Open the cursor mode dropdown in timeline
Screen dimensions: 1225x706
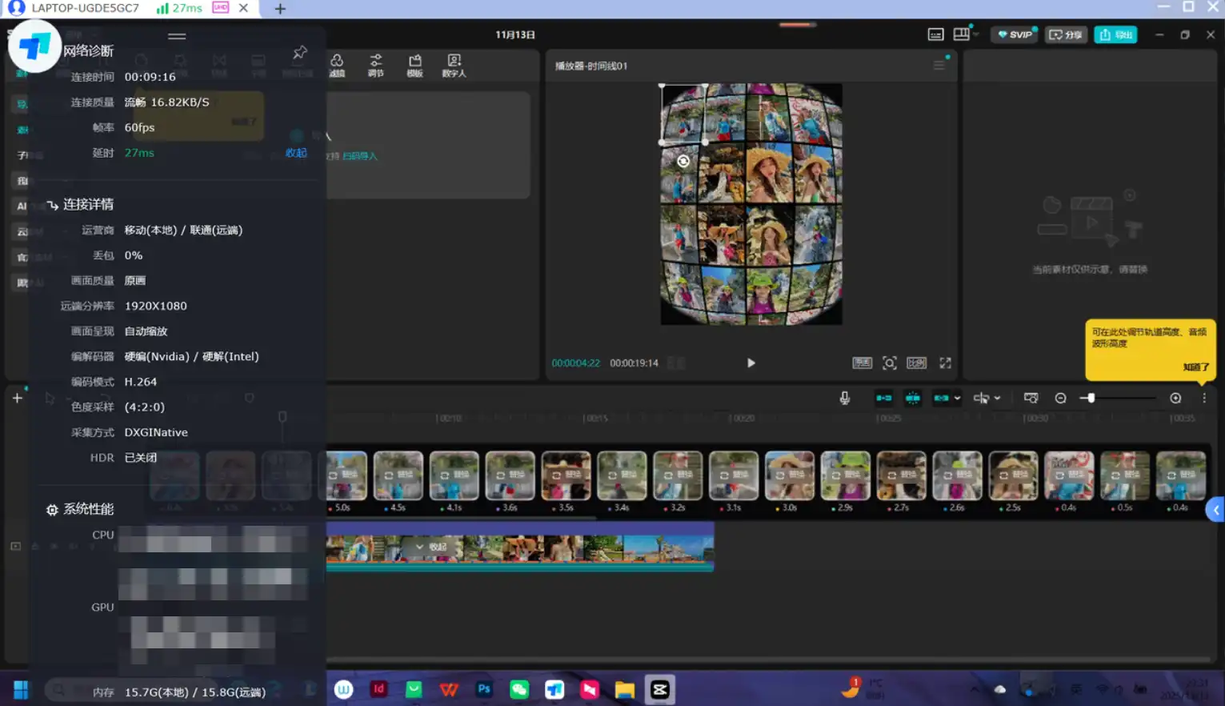pos(997,398)
